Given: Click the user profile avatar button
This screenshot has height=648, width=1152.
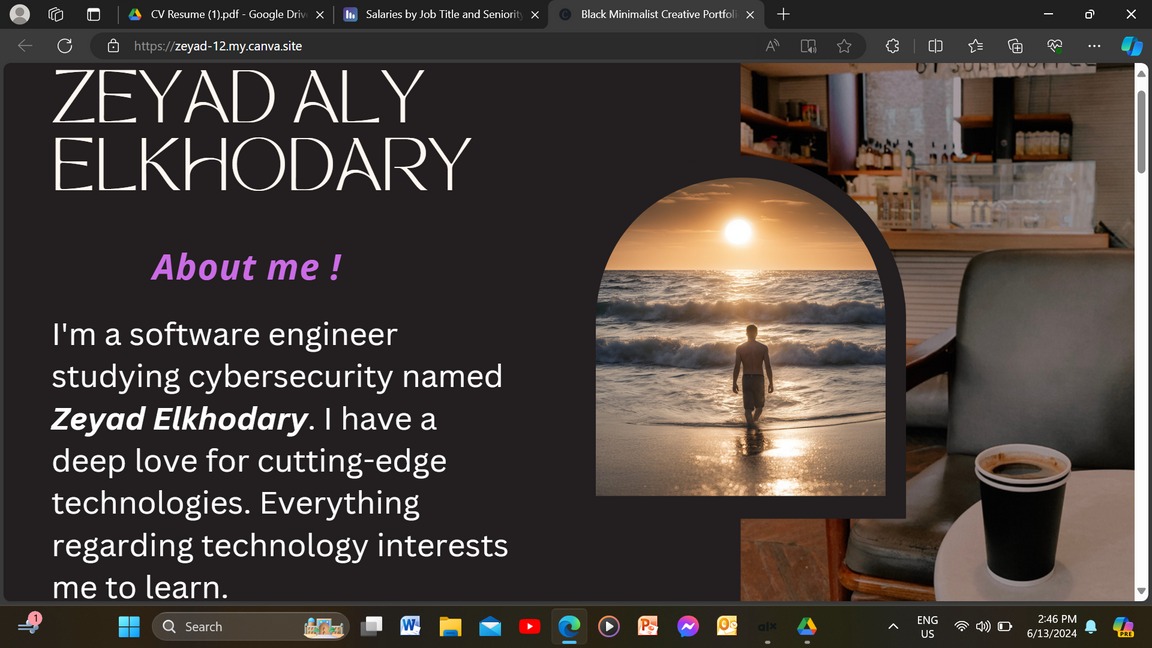Looking at the screenshot, I should pos(19,15).
